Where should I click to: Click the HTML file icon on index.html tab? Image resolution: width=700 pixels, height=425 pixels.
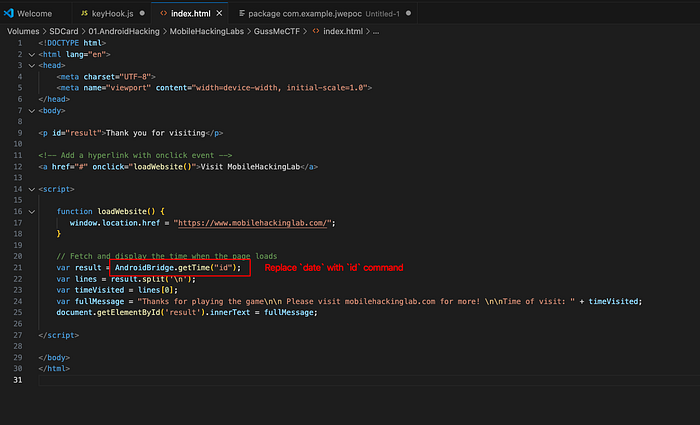[163, 13]
